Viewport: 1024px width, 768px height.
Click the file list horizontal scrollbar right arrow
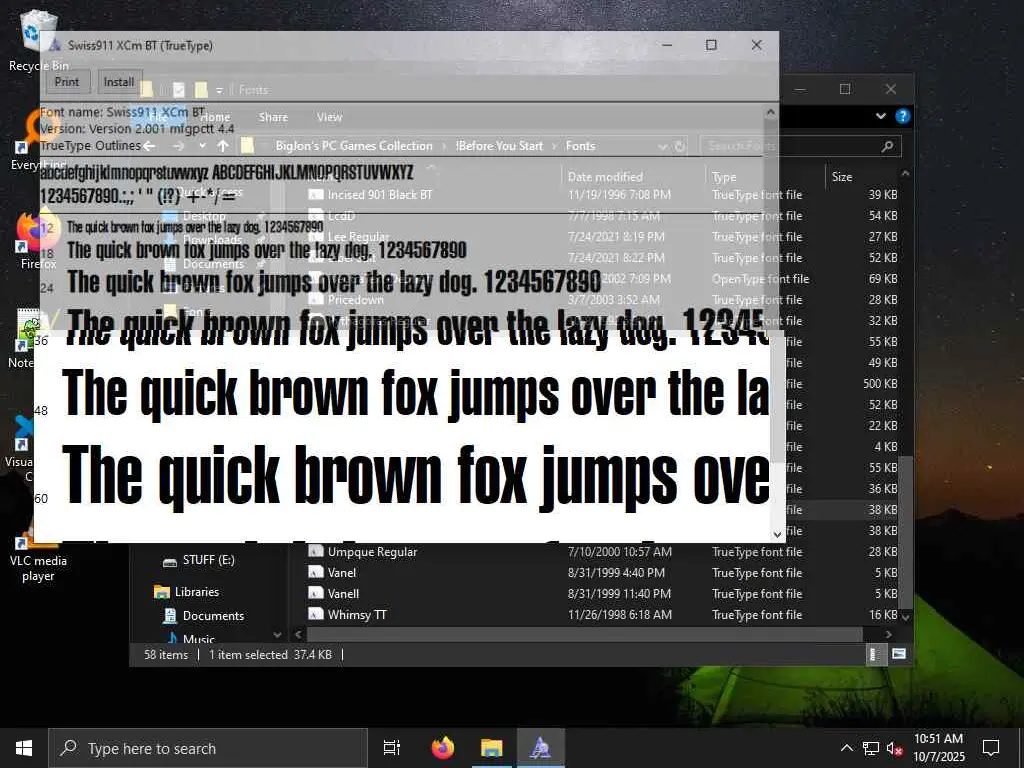click(x=889, y=635)
